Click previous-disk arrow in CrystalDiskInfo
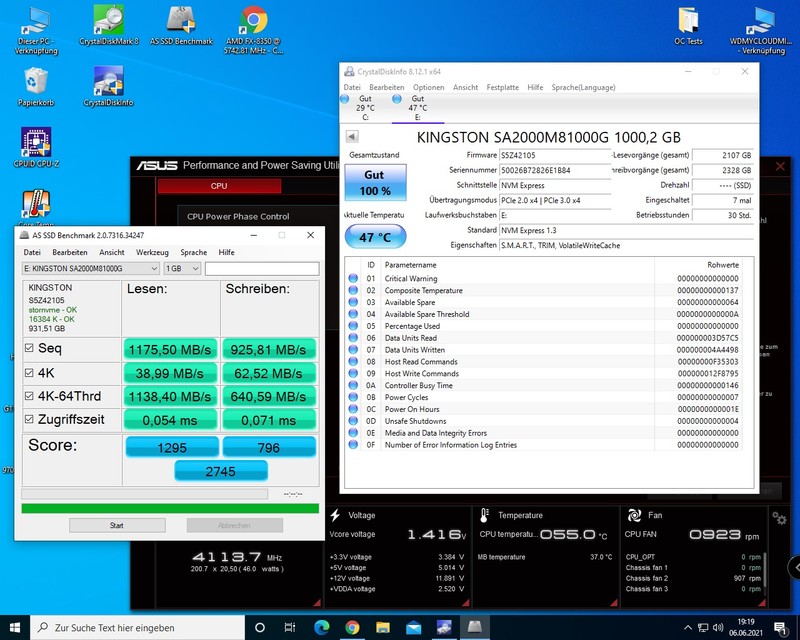Viewport: 800px width, 640px height. pyautogui.click(x=352, y=136)
